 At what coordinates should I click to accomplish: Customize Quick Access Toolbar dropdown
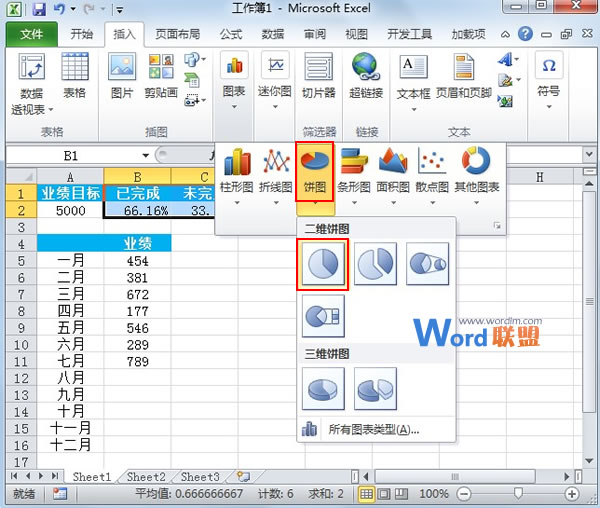119,10
